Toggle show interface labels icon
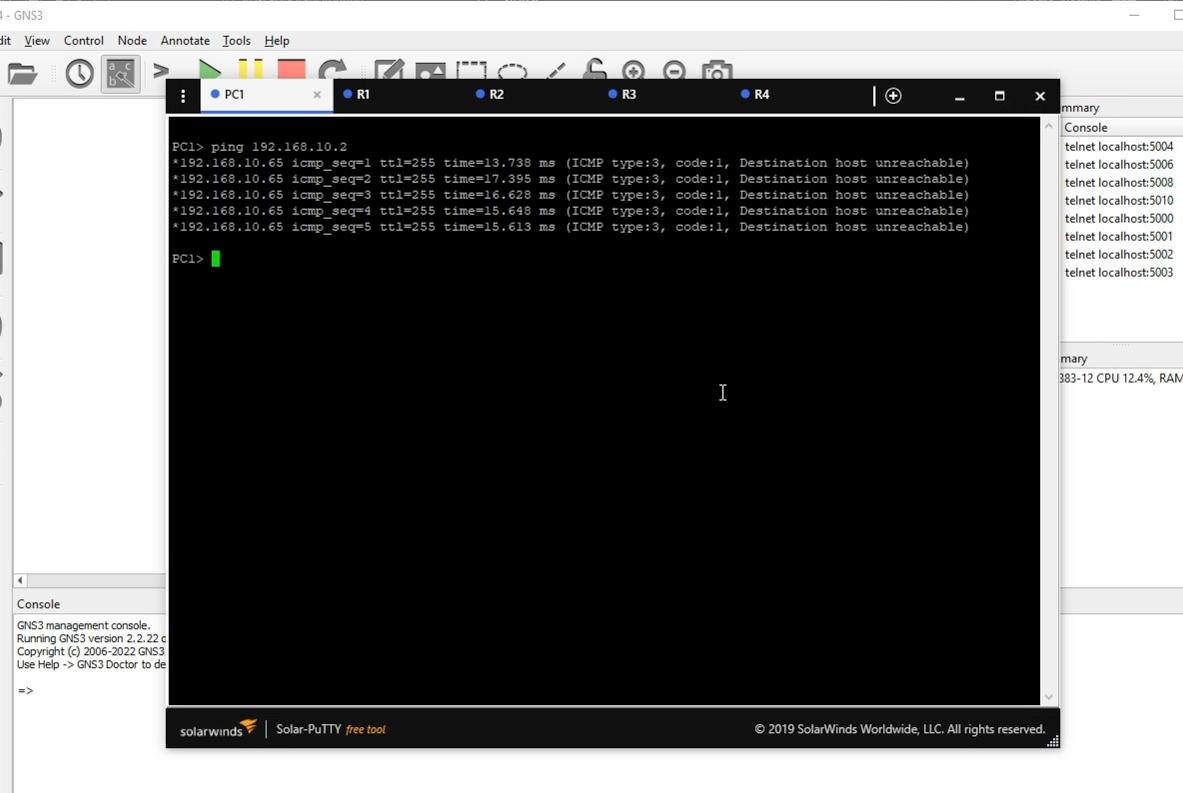The height and width of the screenshot is (793, 1183). tap(121, 73)
